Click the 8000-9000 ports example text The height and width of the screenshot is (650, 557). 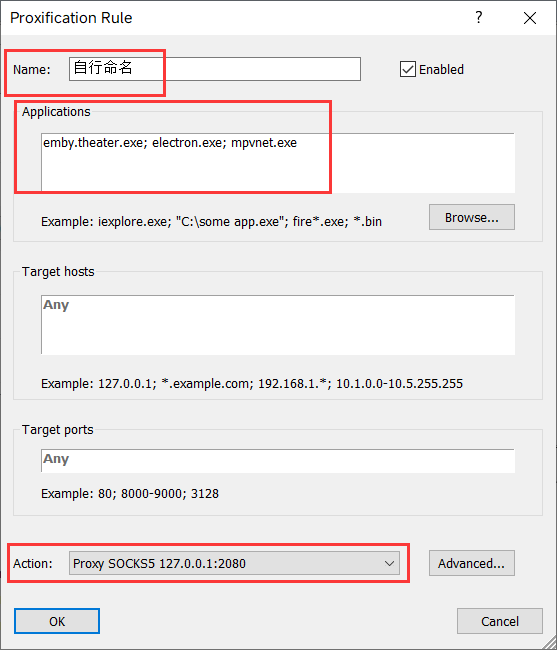pyautogui.click(x=153, y=494)
